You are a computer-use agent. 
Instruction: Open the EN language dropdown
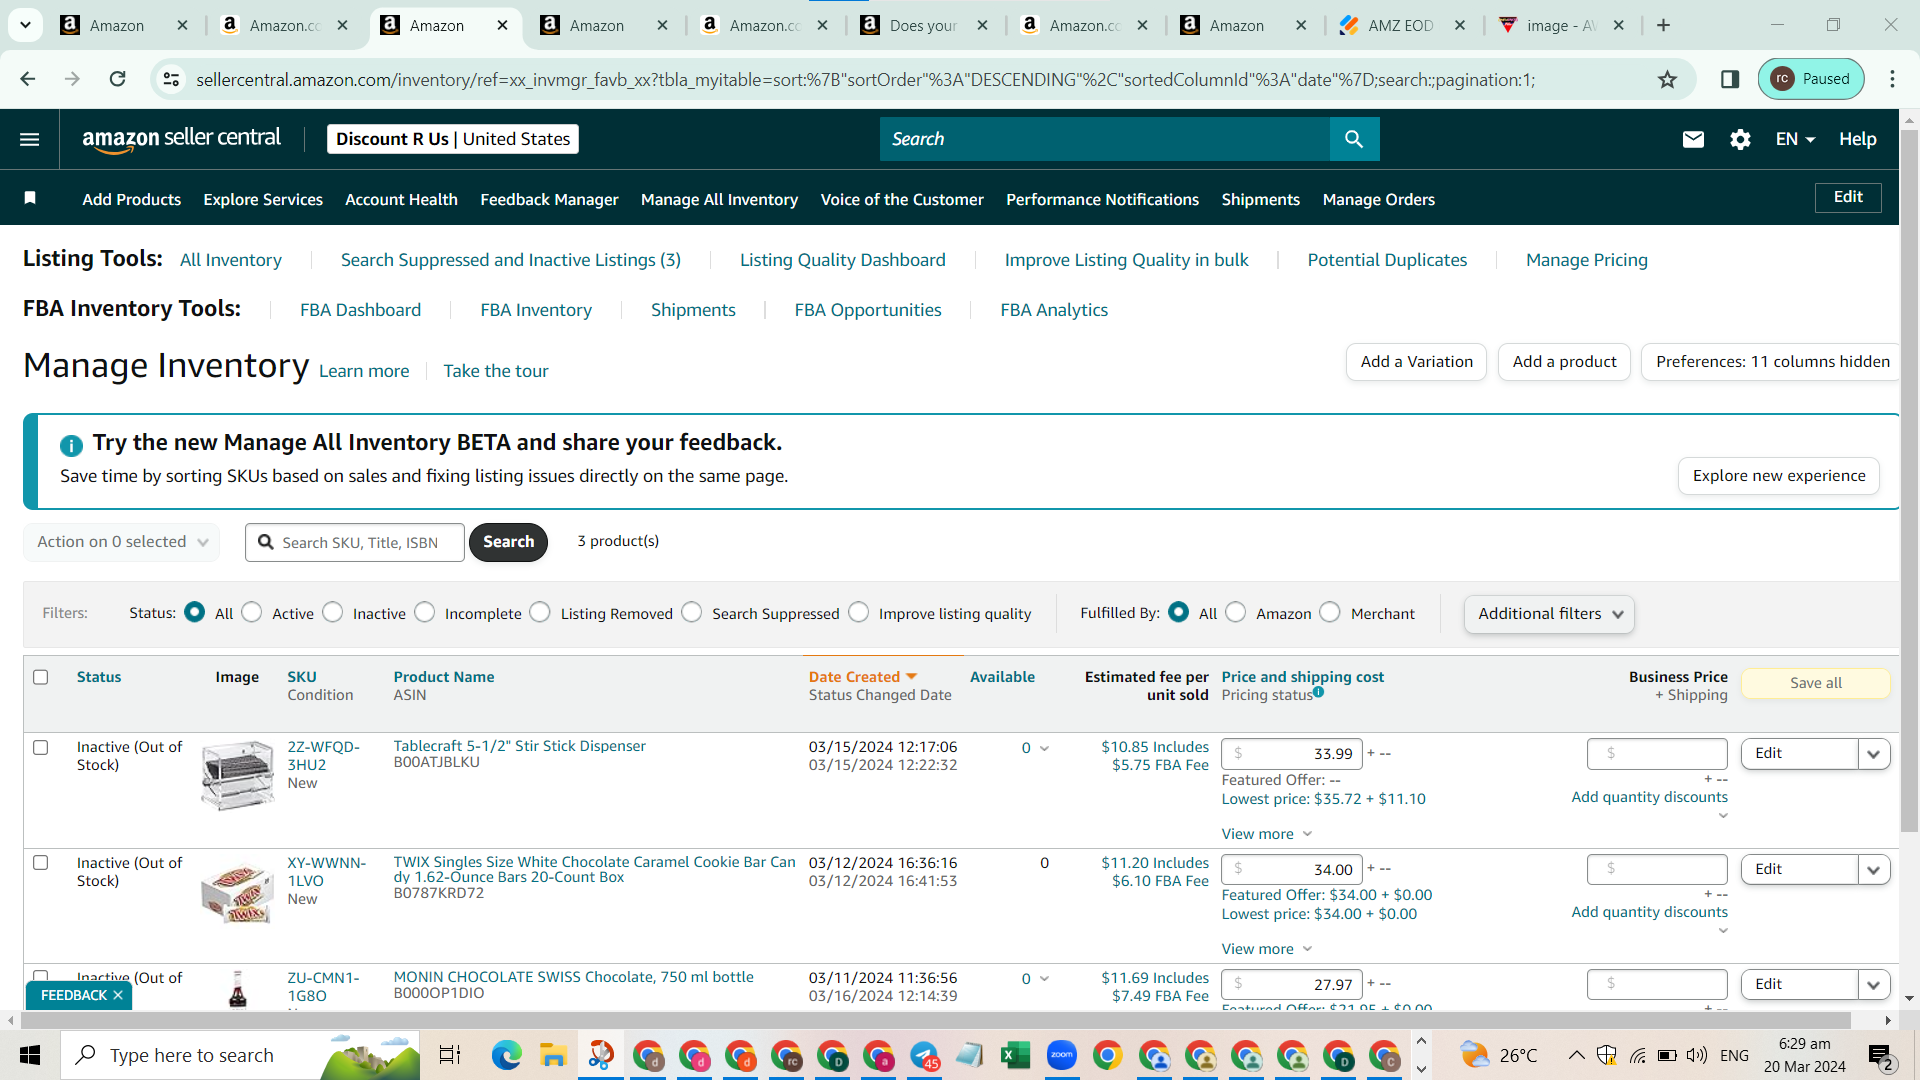pos(1795,139)
